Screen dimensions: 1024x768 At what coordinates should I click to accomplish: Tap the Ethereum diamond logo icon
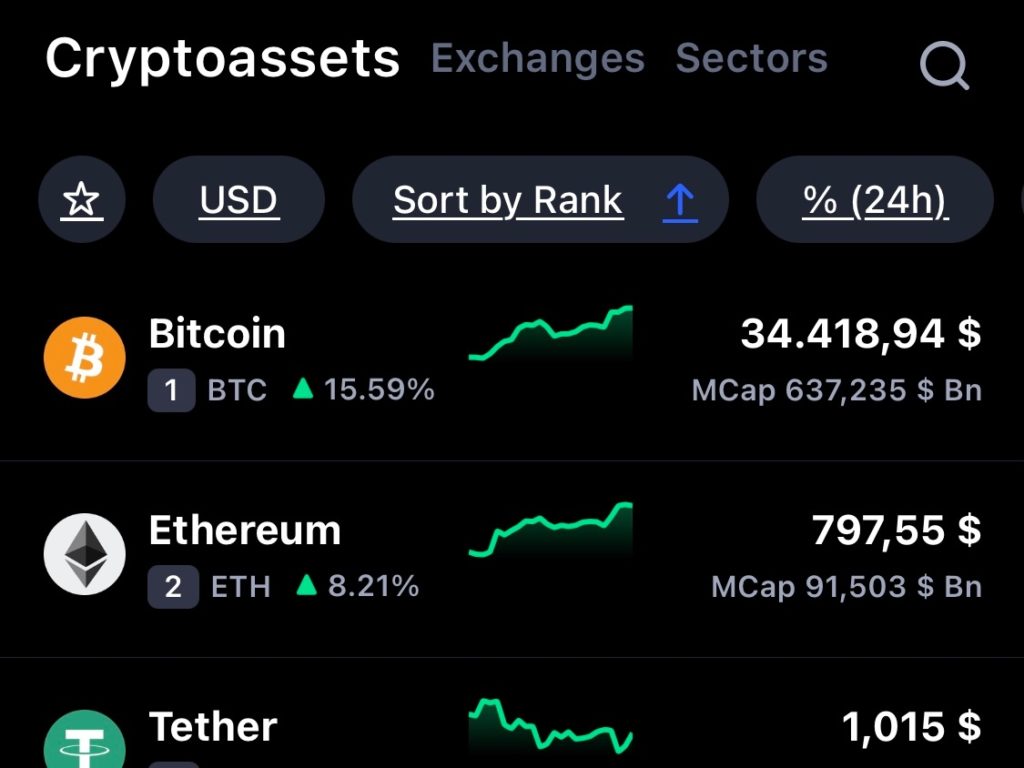[85, 554]
